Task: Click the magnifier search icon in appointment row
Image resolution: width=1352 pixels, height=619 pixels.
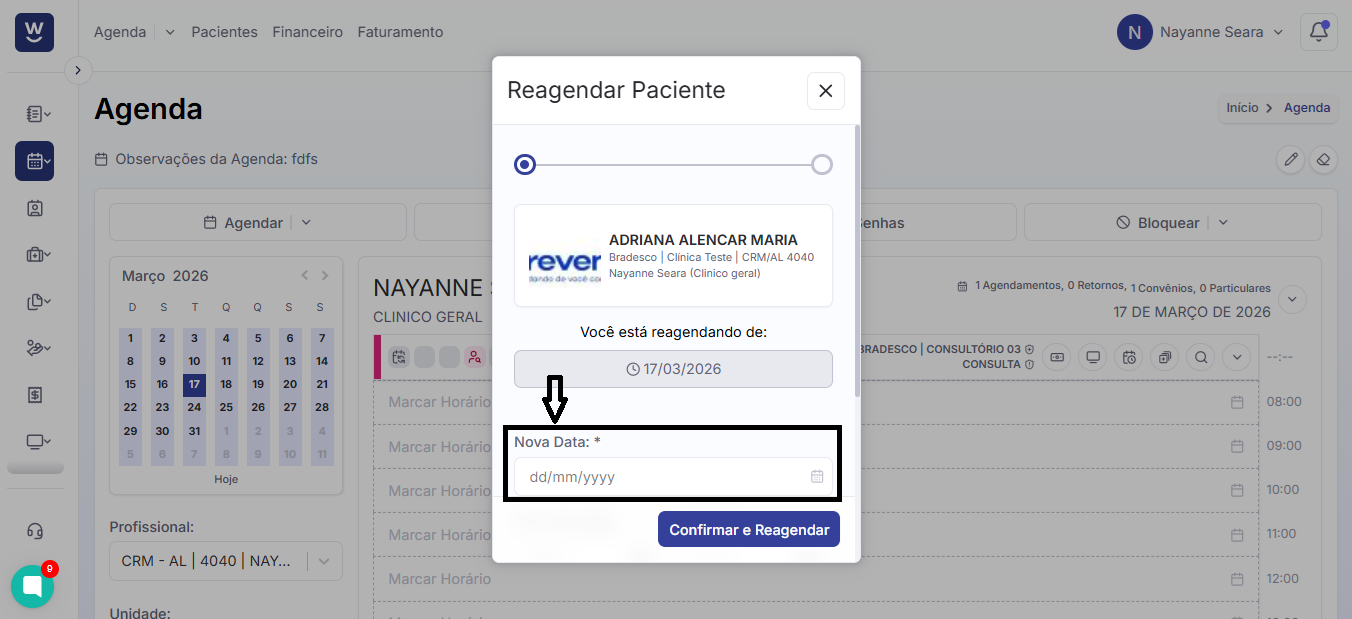Action: [x=1201, y=357]
